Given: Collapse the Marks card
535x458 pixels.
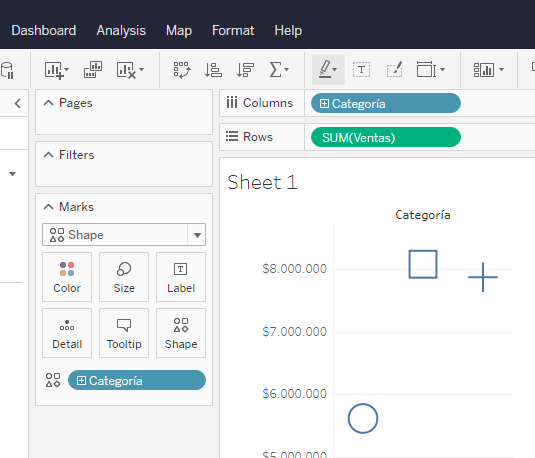Looking at the screenshot, I should point(48,207).
